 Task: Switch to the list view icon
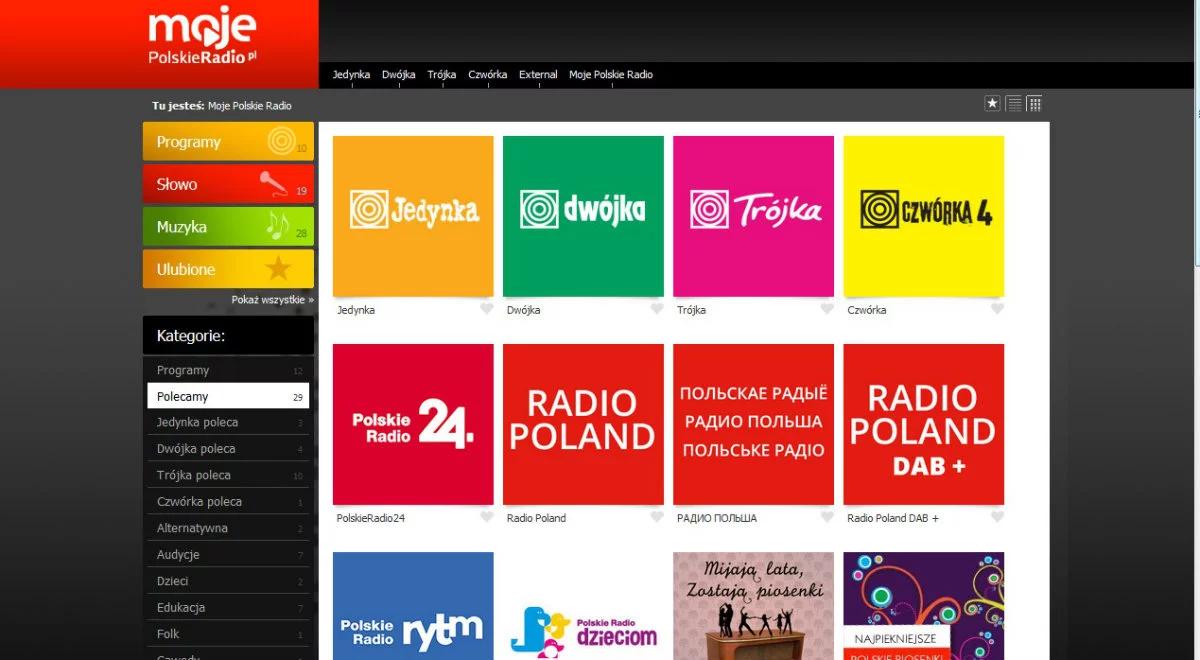tap(1014, 103)
